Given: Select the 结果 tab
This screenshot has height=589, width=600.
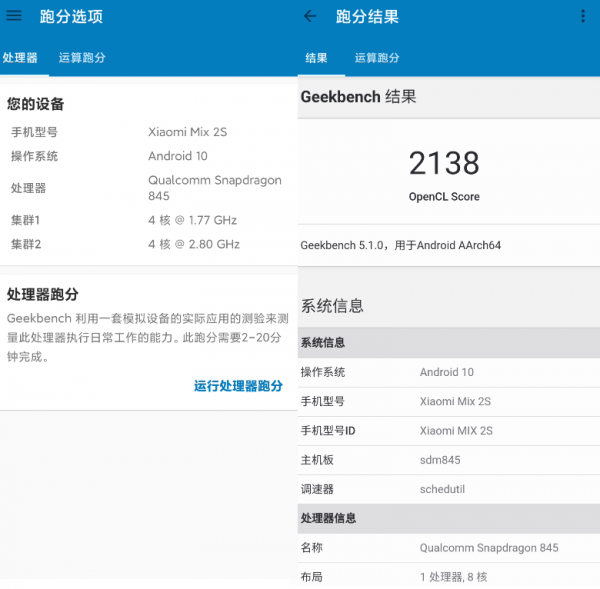Looking at the screenshot, I should [316, 58].
